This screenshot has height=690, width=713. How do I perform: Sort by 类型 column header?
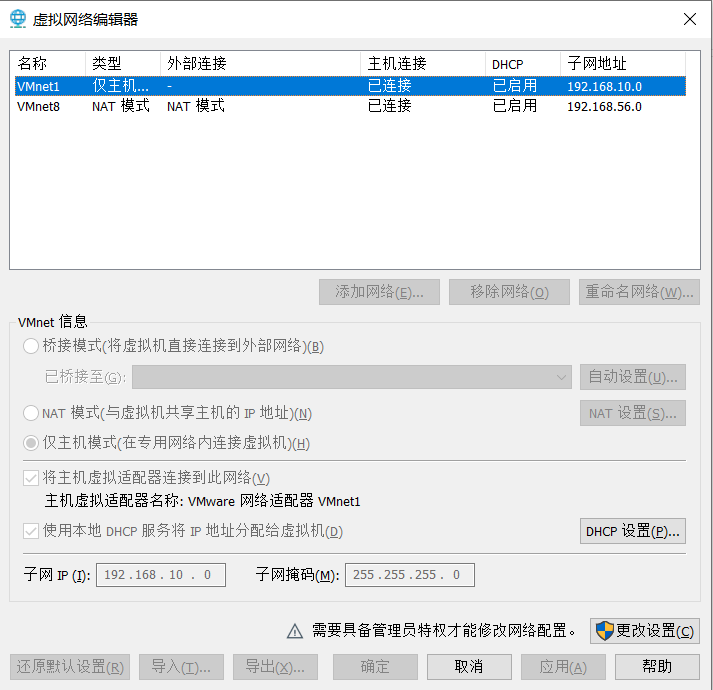tap(123, 64)
